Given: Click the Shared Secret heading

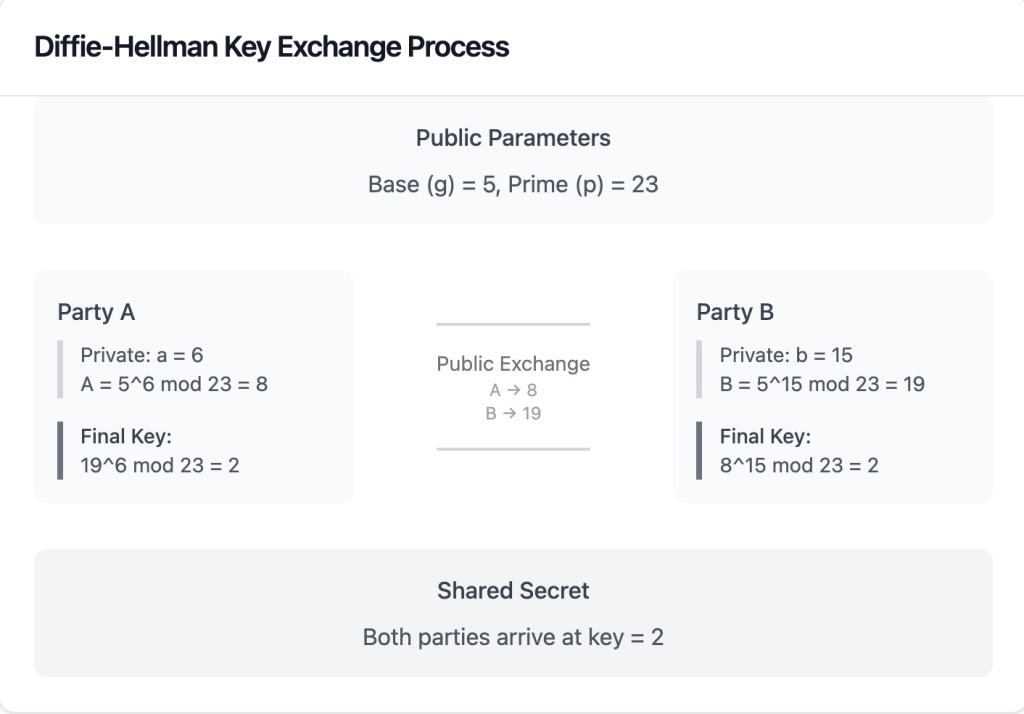Looking at the screenshot, I should pos(513,591).
